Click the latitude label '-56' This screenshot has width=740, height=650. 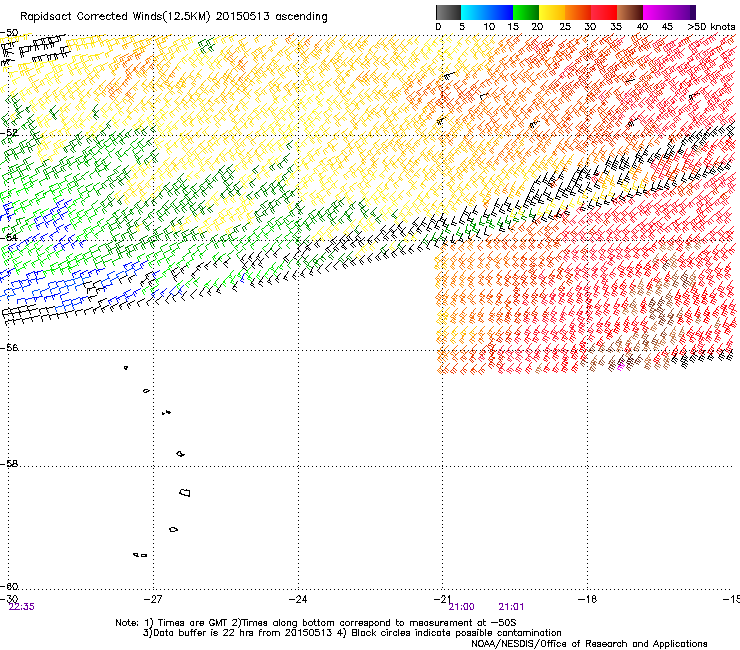tap(9, 348)
